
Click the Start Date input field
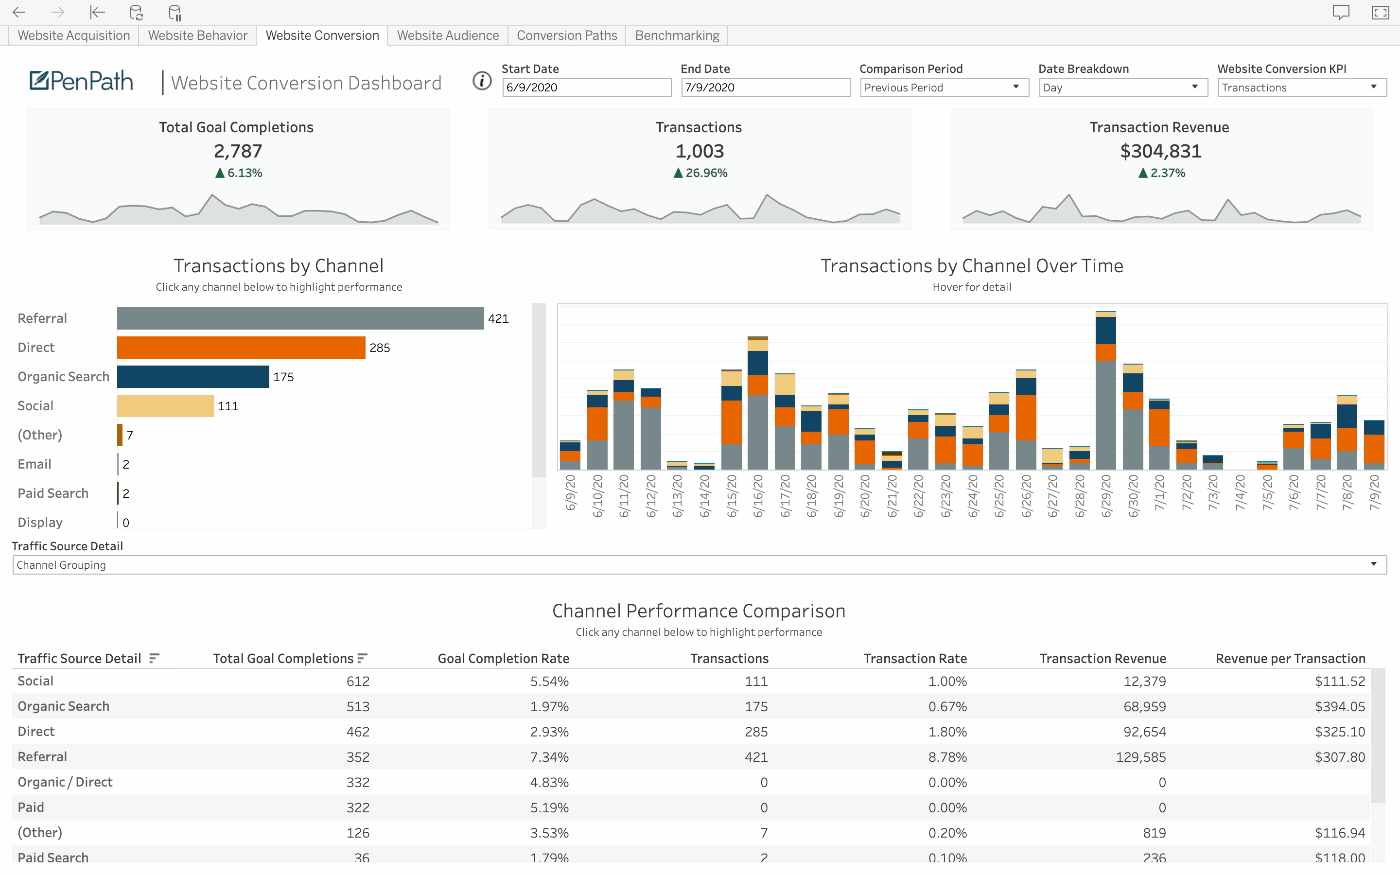click(586, 88)
